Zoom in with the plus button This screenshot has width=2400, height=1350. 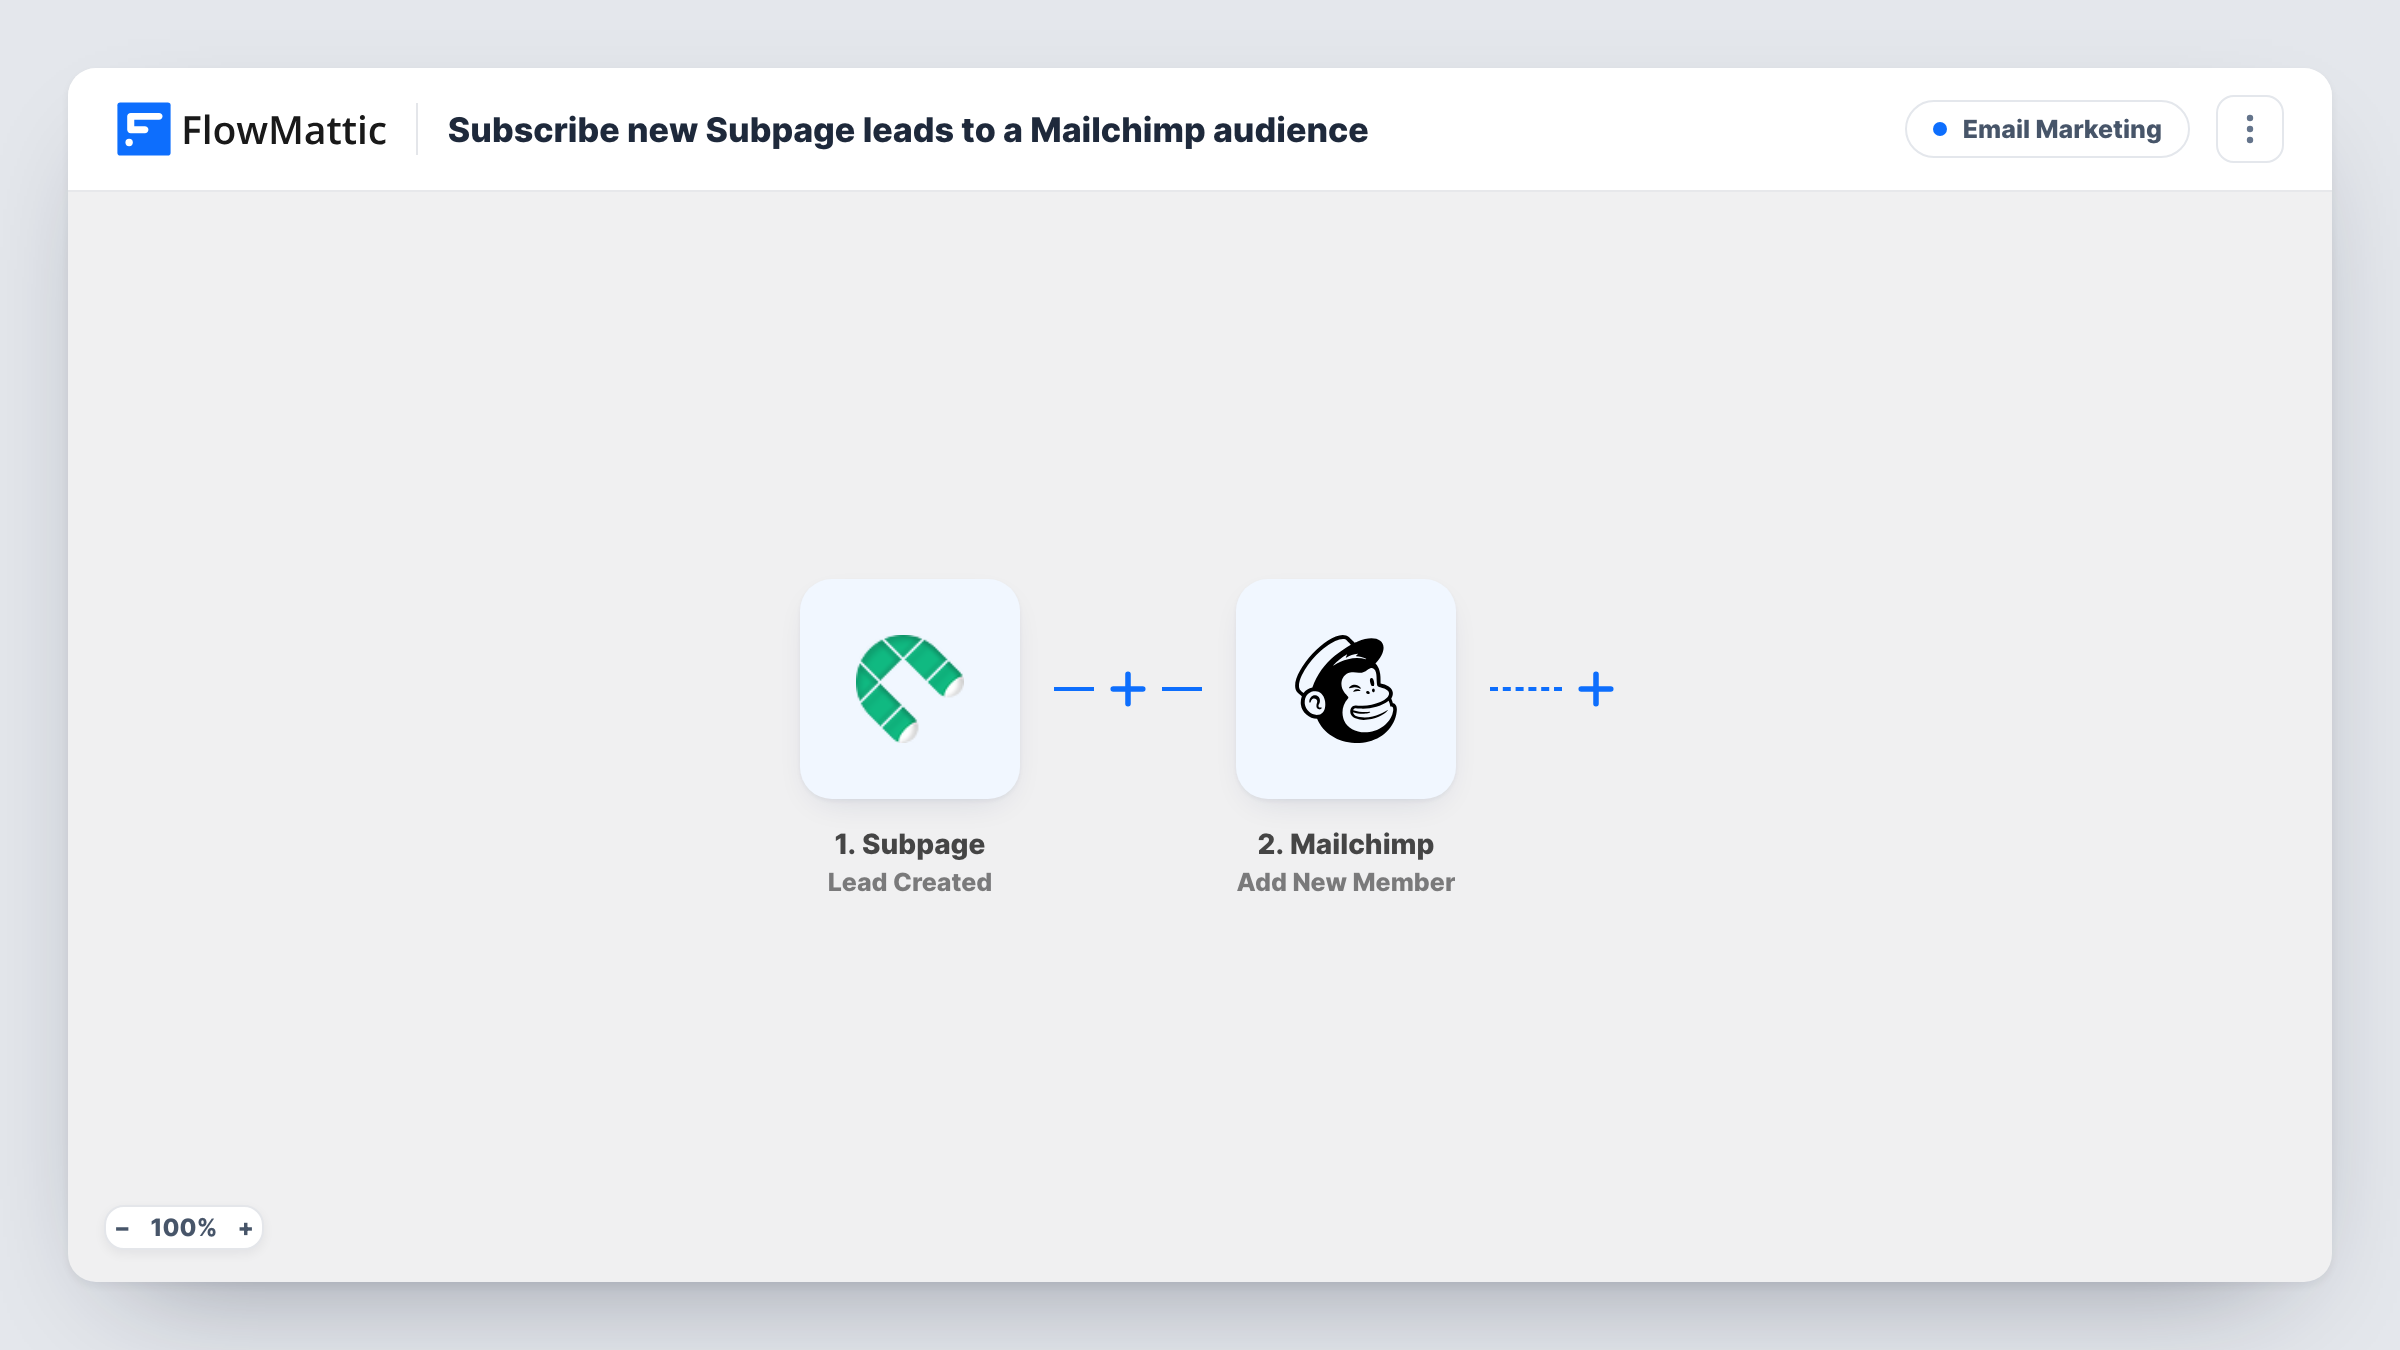pyautogui.click(x=246, y=1228)
